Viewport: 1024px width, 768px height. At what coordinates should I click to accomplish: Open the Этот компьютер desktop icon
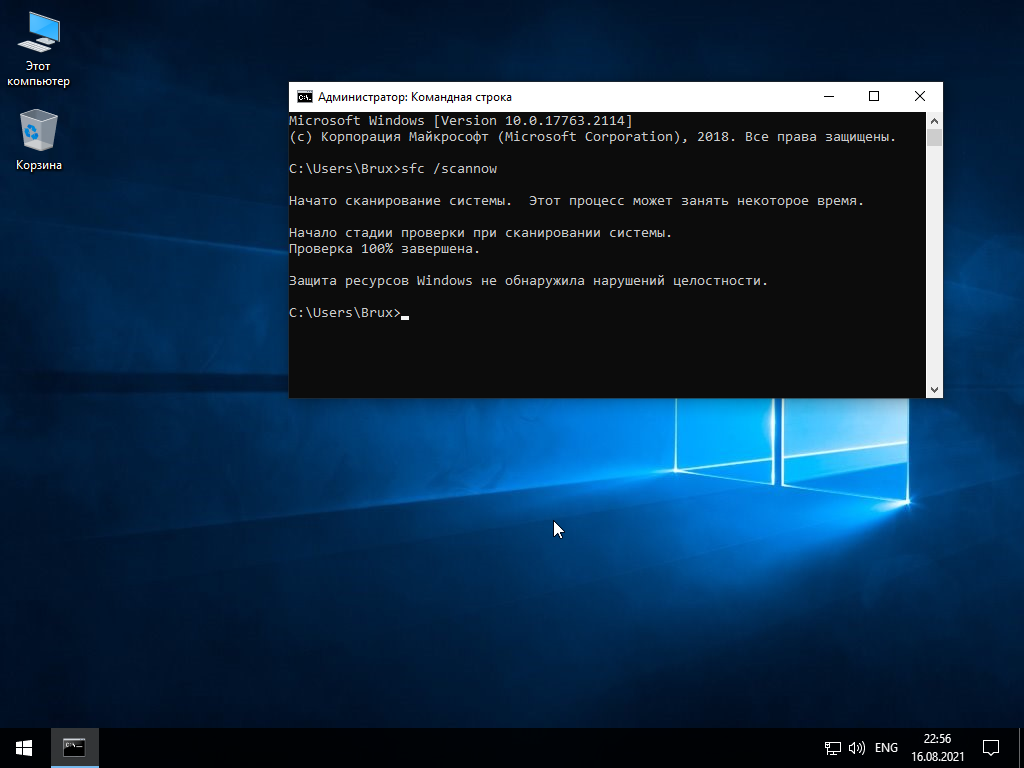pyautogui.click(x=38, y=36)
